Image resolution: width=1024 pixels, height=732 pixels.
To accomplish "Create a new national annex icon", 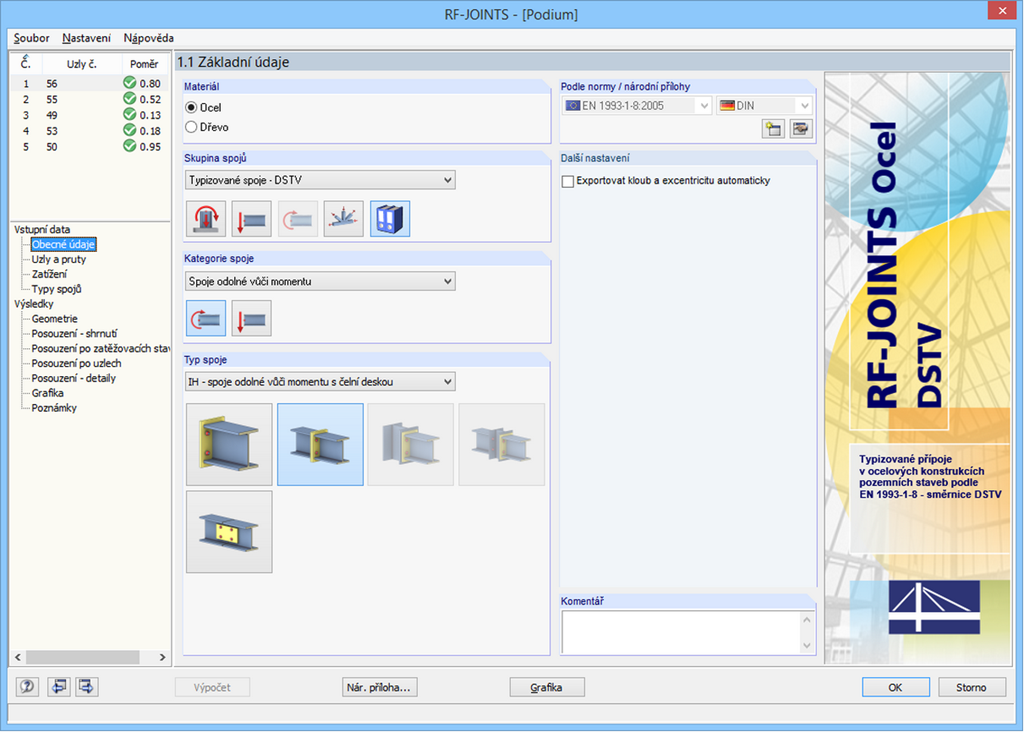I will tap(773, 129).
